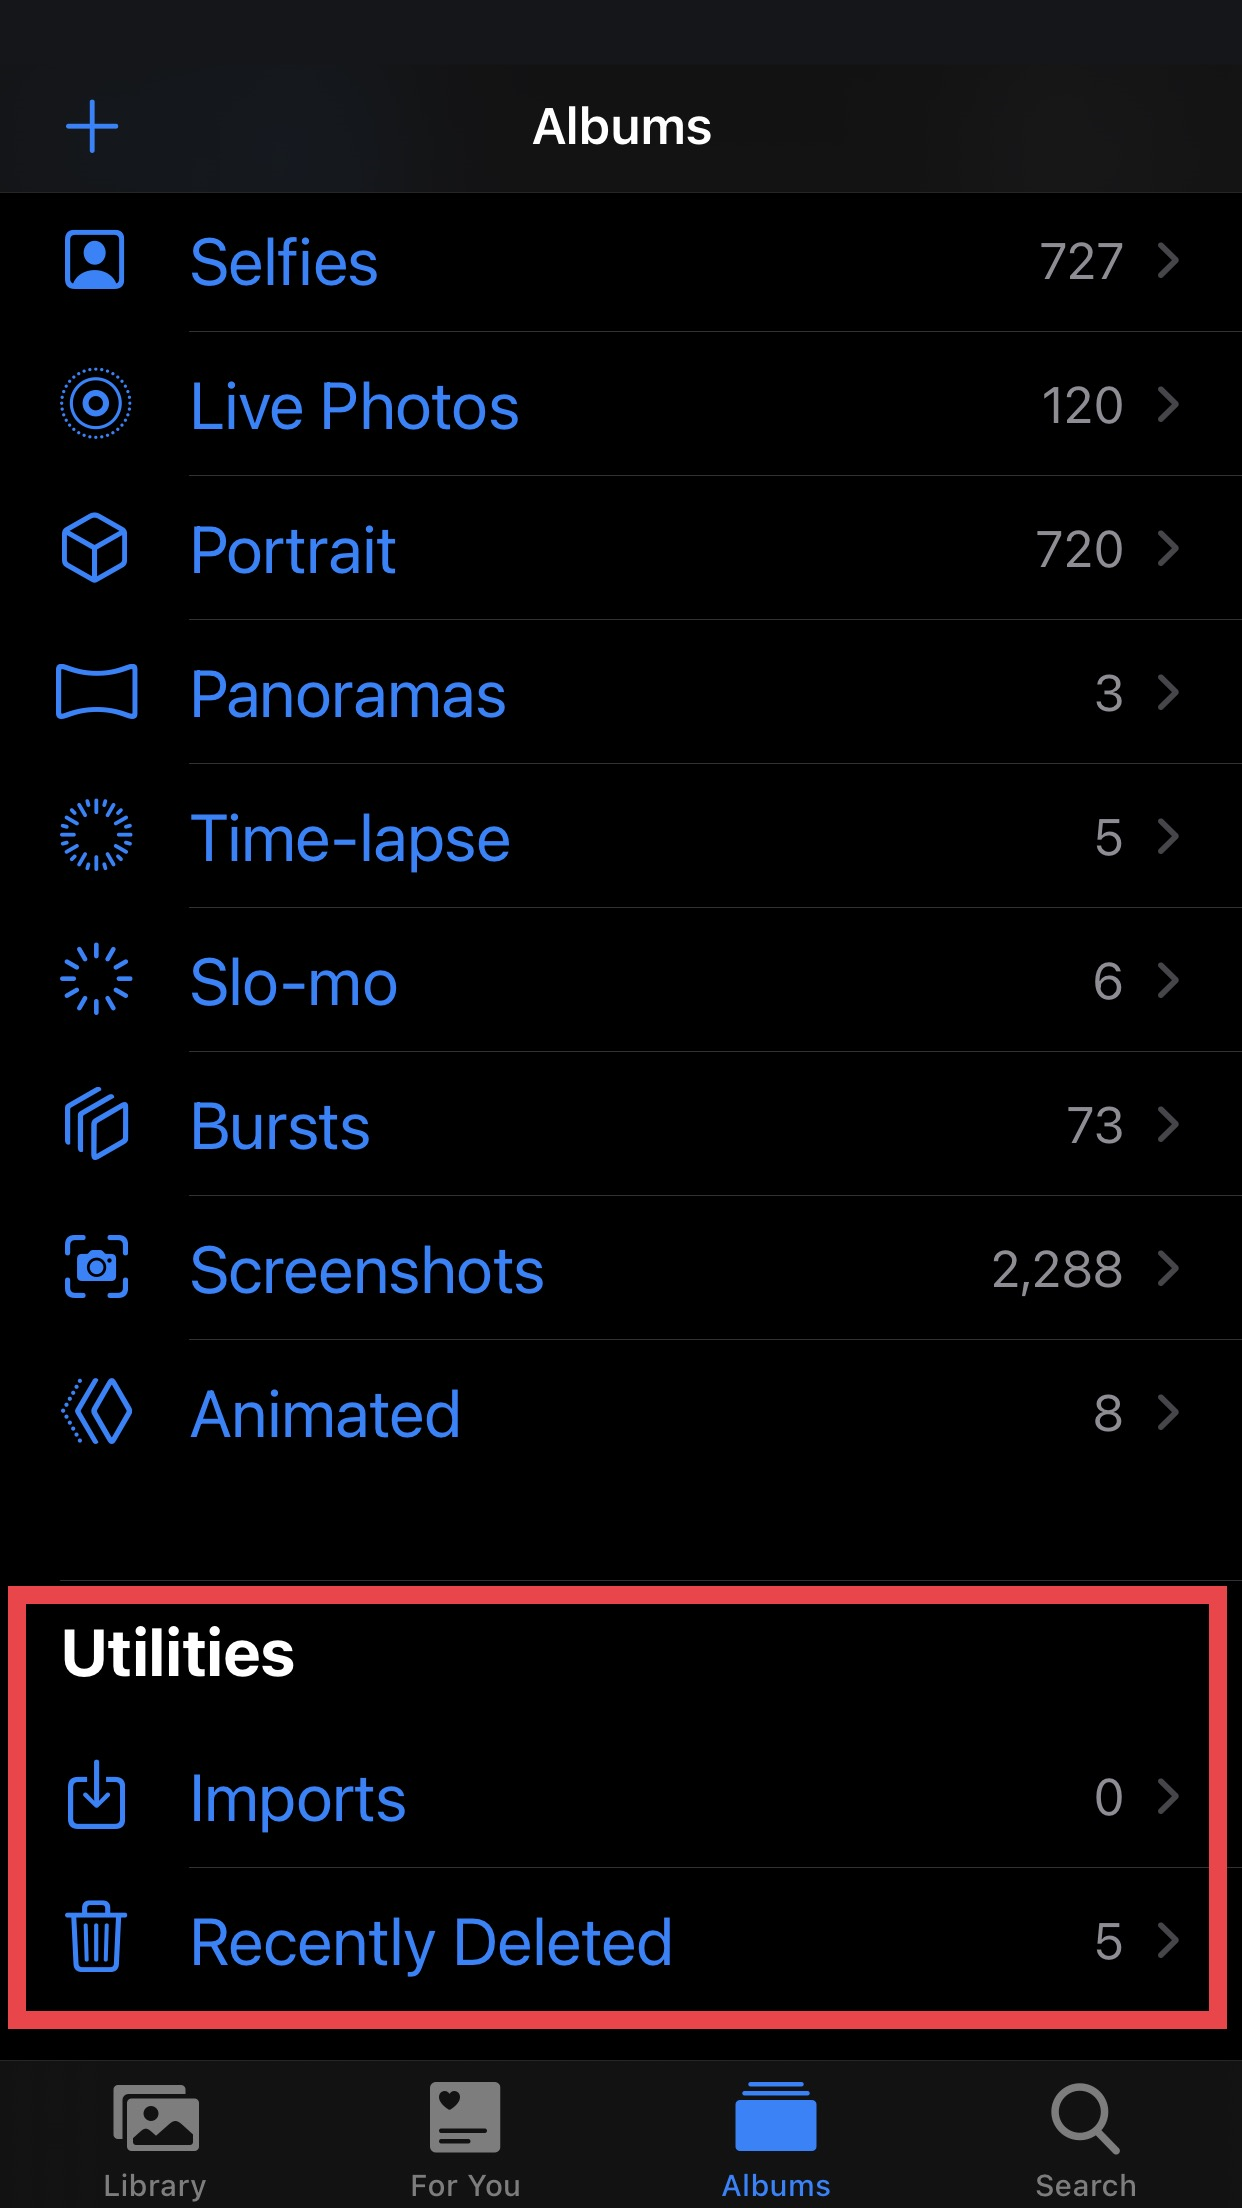The image size is (1242, 2208).
Task: Open Animated via its right chevron
Action: pos(1168,1412)
